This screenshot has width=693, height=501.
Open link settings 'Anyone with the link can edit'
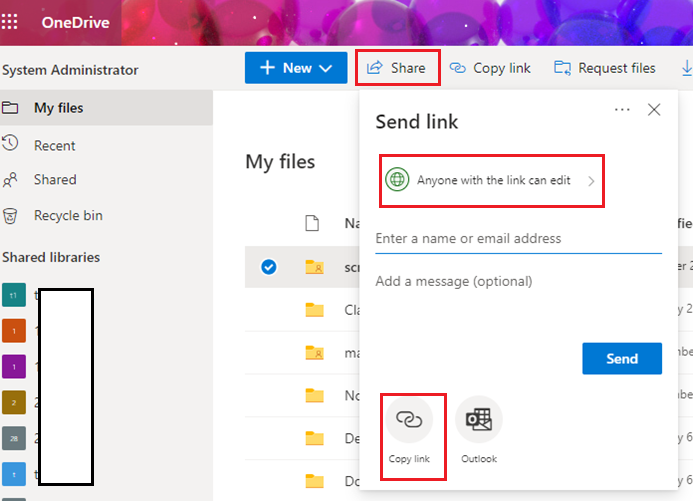(491, 180)
